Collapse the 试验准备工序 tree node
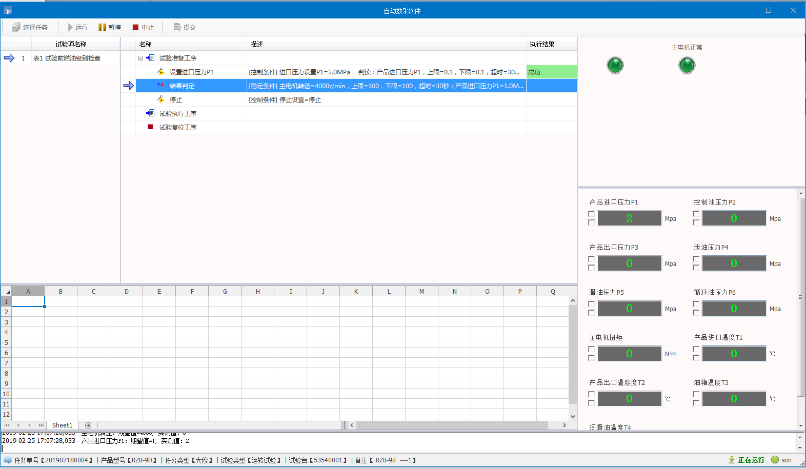 click(140, 58)
